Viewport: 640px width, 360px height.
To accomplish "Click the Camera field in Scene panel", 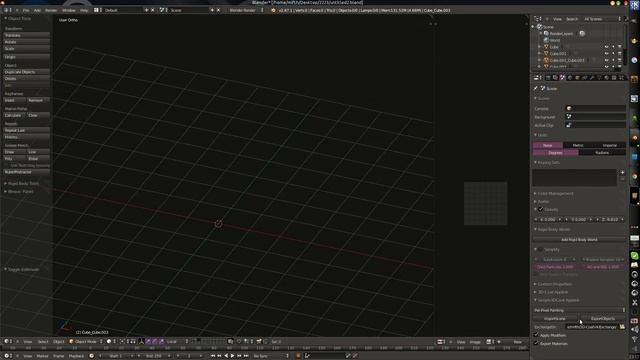I will tap(596, 108).
